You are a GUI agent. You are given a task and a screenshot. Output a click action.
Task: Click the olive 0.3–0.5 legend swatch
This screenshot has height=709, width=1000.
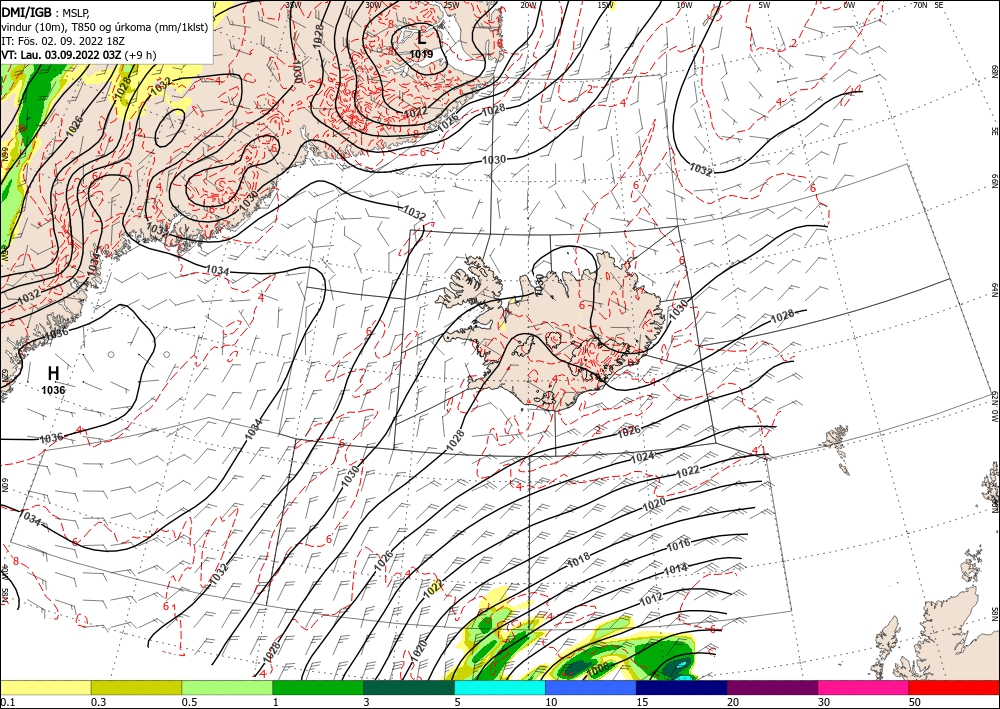tap(136, 687)
